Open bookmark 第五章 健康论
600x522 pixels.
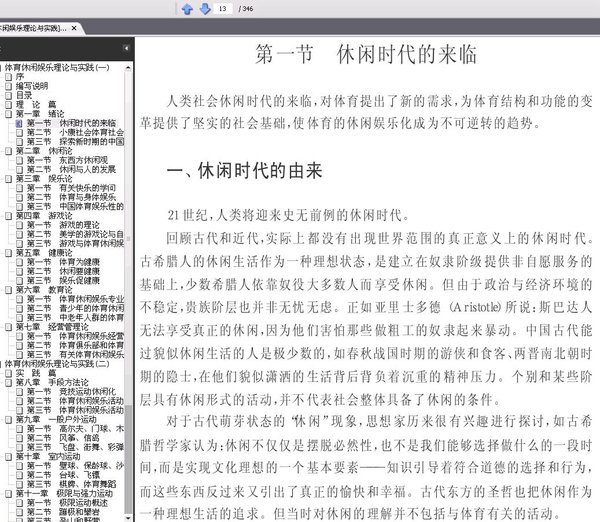44,253
